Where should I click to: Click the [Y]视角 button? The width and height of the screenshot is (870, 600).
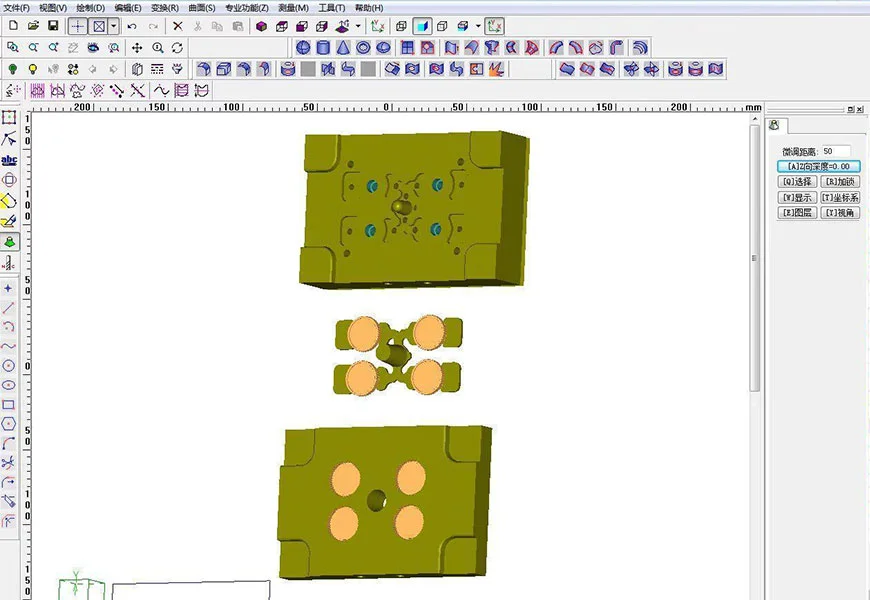click(841, 213)
